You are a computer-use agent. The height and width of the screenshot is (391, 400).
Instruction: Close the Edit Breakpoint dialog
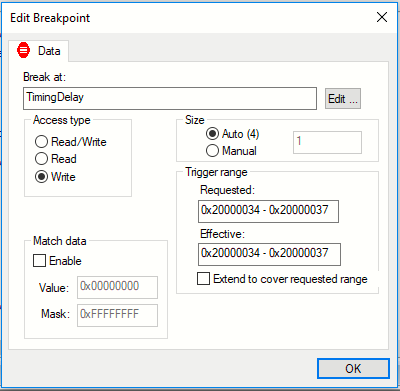[x=382, y=17]
